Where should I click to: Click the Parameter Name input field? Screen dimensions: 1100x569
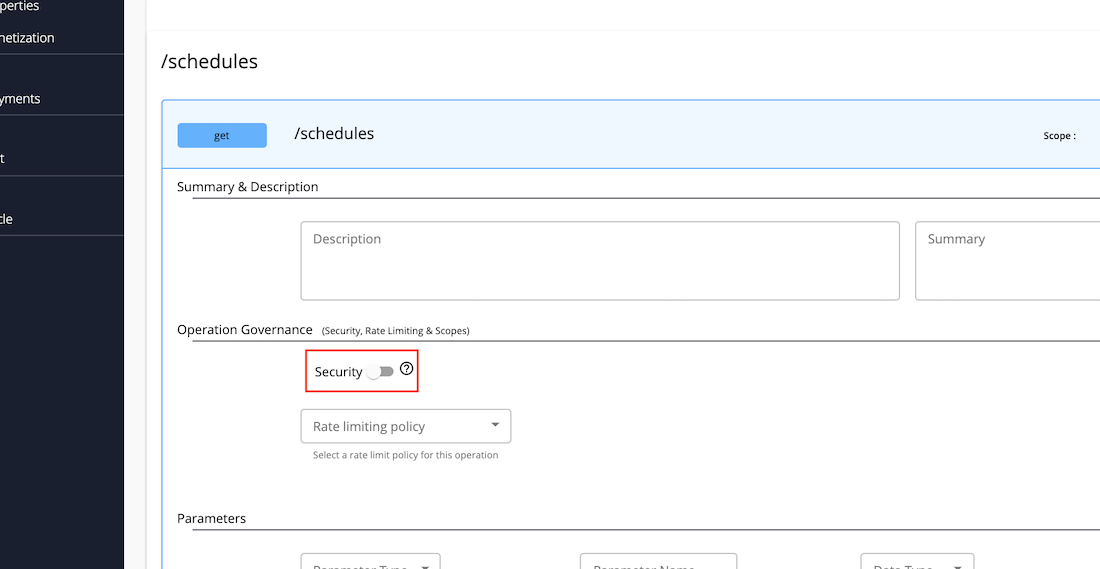[657, 563]
